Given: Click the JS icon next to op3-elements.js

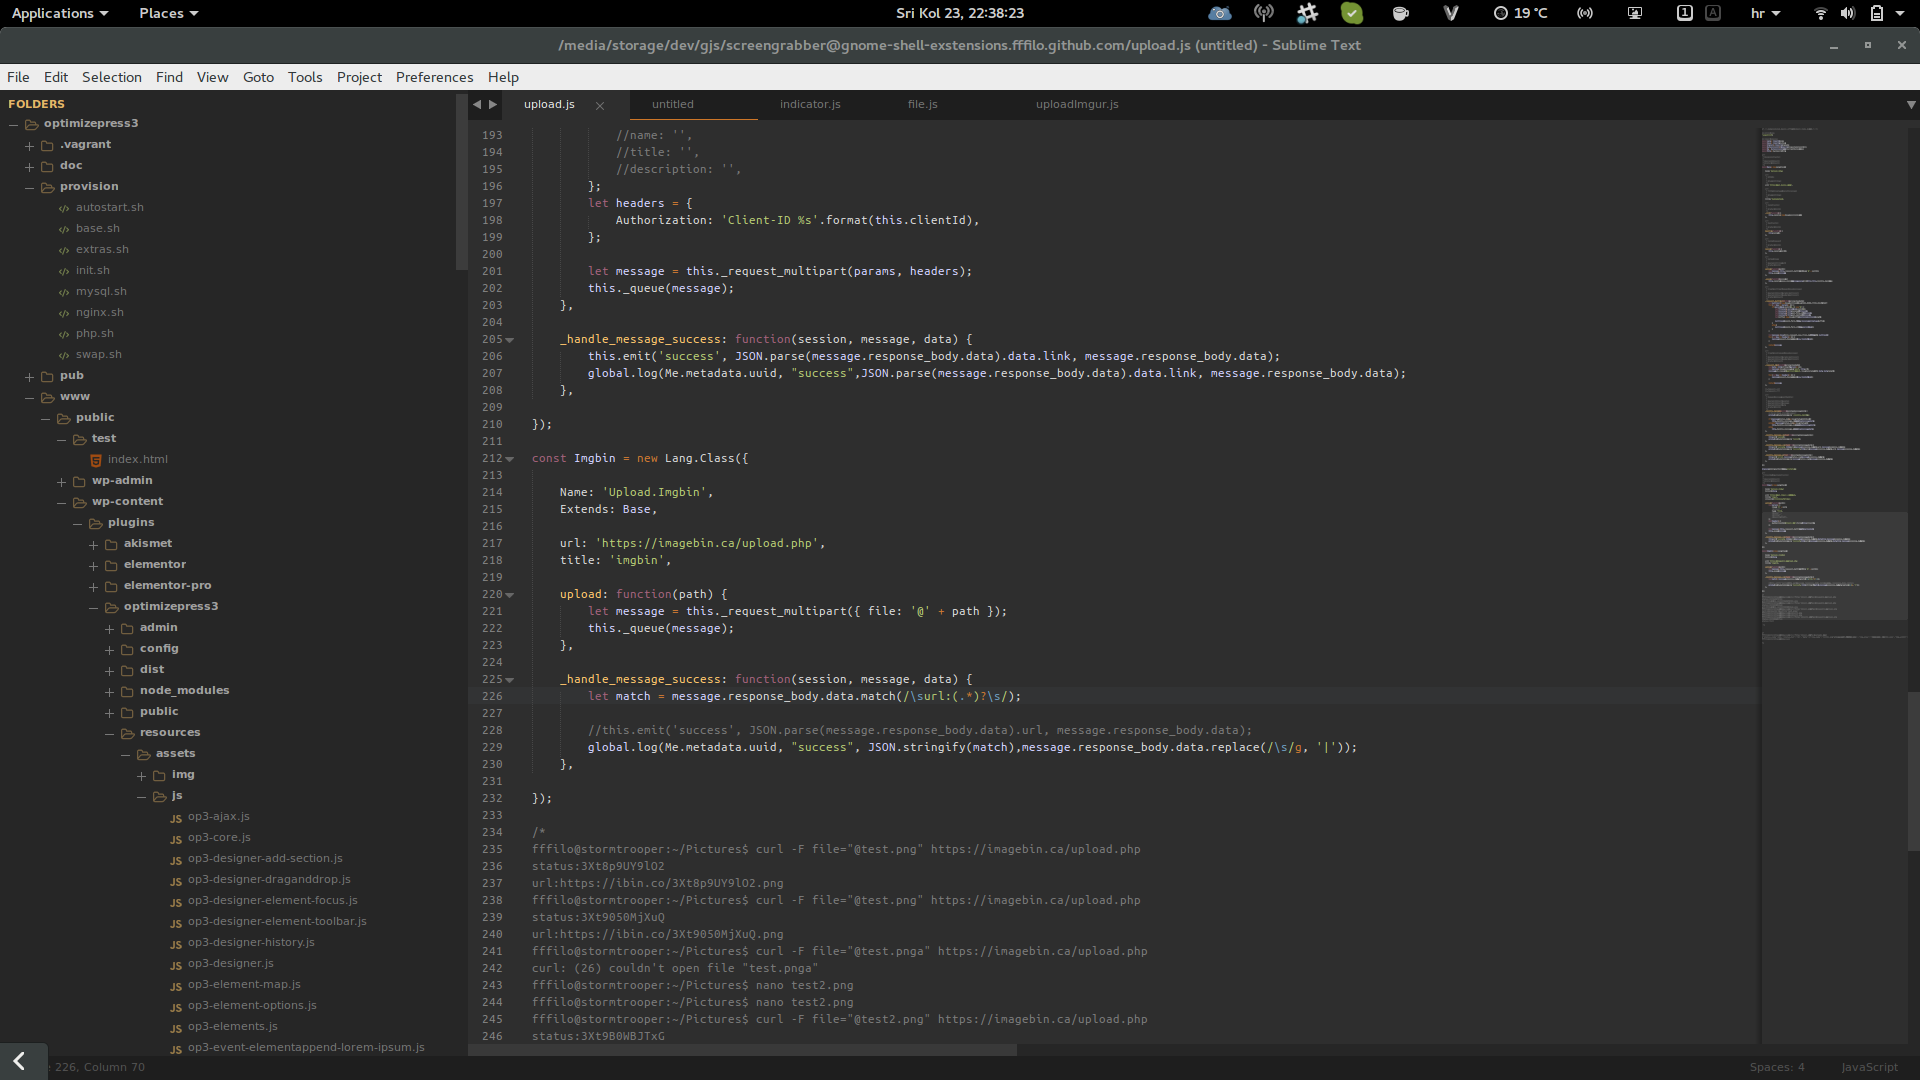Looking at the screenshot, I should point(176,1028).
